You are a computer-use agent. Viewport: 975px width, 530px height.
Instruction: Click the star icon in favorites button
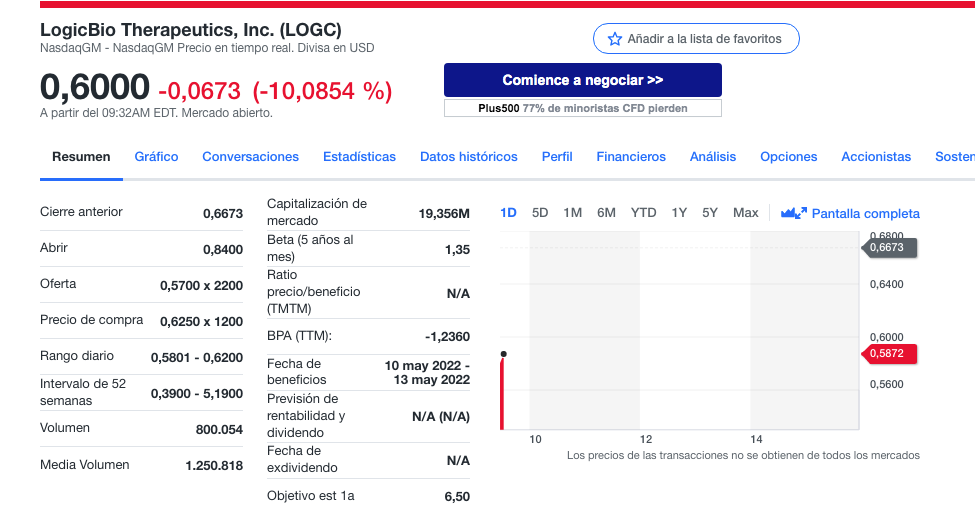point(614,39)
